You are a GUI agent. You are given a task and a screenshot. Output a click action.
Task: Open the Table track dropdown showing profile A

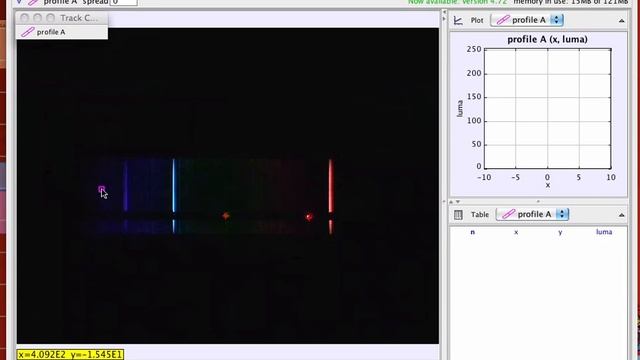coord(532,214)
